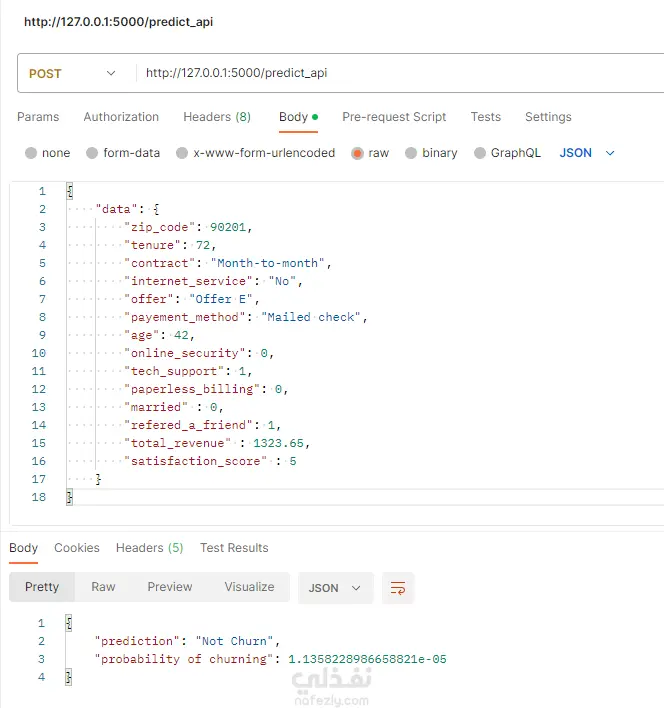The height and width of the screenshot is (708, 664).
Task: Select the none body type radio
Action: coord(31,153)
